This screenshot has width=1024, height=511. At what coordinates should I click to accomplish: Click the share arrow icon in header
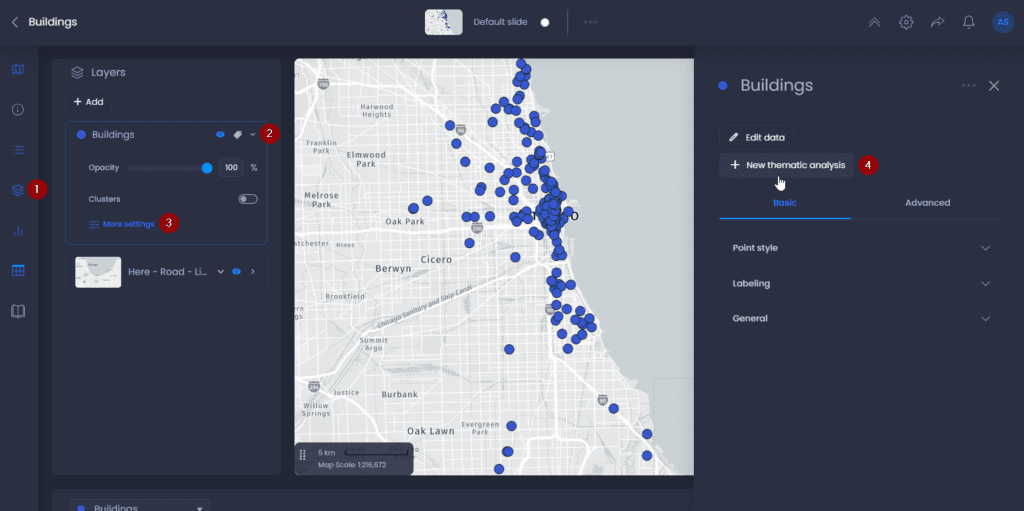coord(937,22)
